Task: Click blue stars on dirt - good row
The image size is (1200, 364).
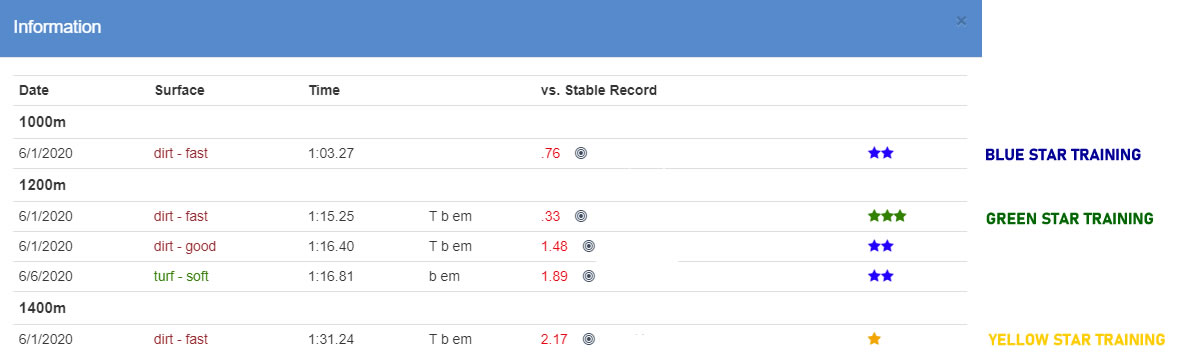Action: point(881,246)
